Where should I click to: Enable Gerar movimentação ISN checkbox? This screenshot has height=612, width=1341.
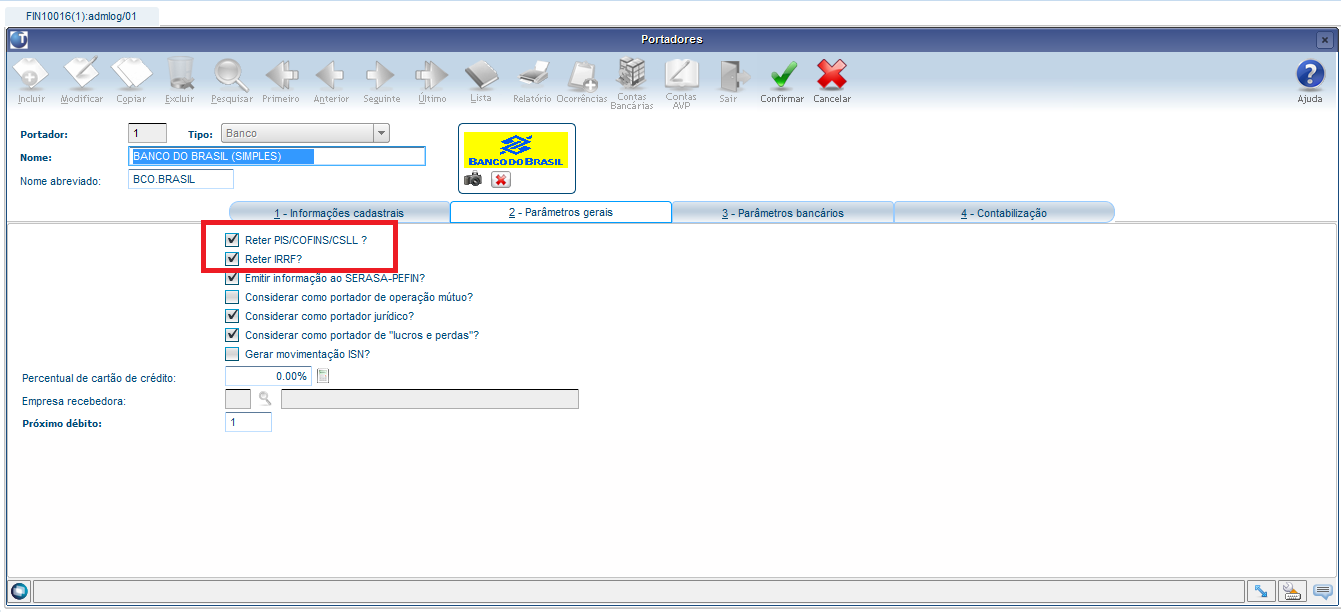(x=232, y=354)
